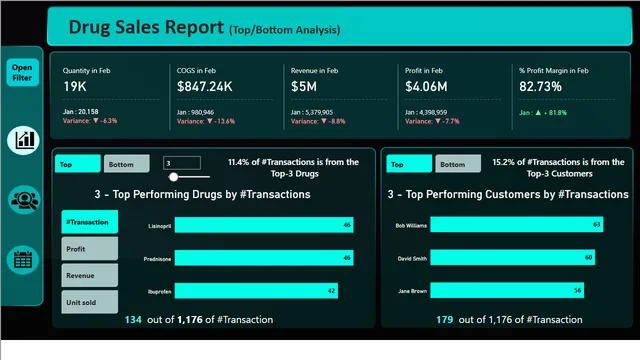Click the Jan : 980,946 COGS text

pyautogui.click(x=196, y=112)
